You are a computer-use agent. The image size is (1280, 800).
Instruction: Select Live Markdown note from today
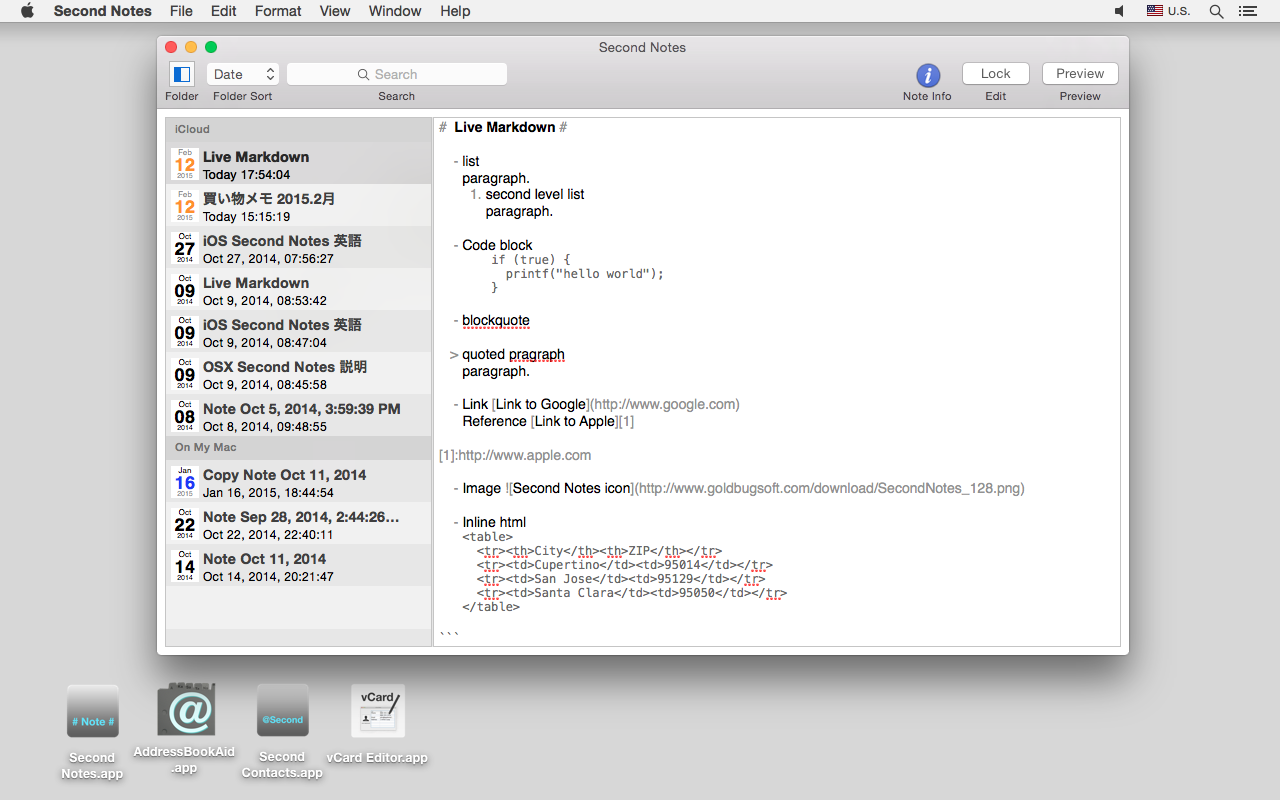[x=299, y=164]
